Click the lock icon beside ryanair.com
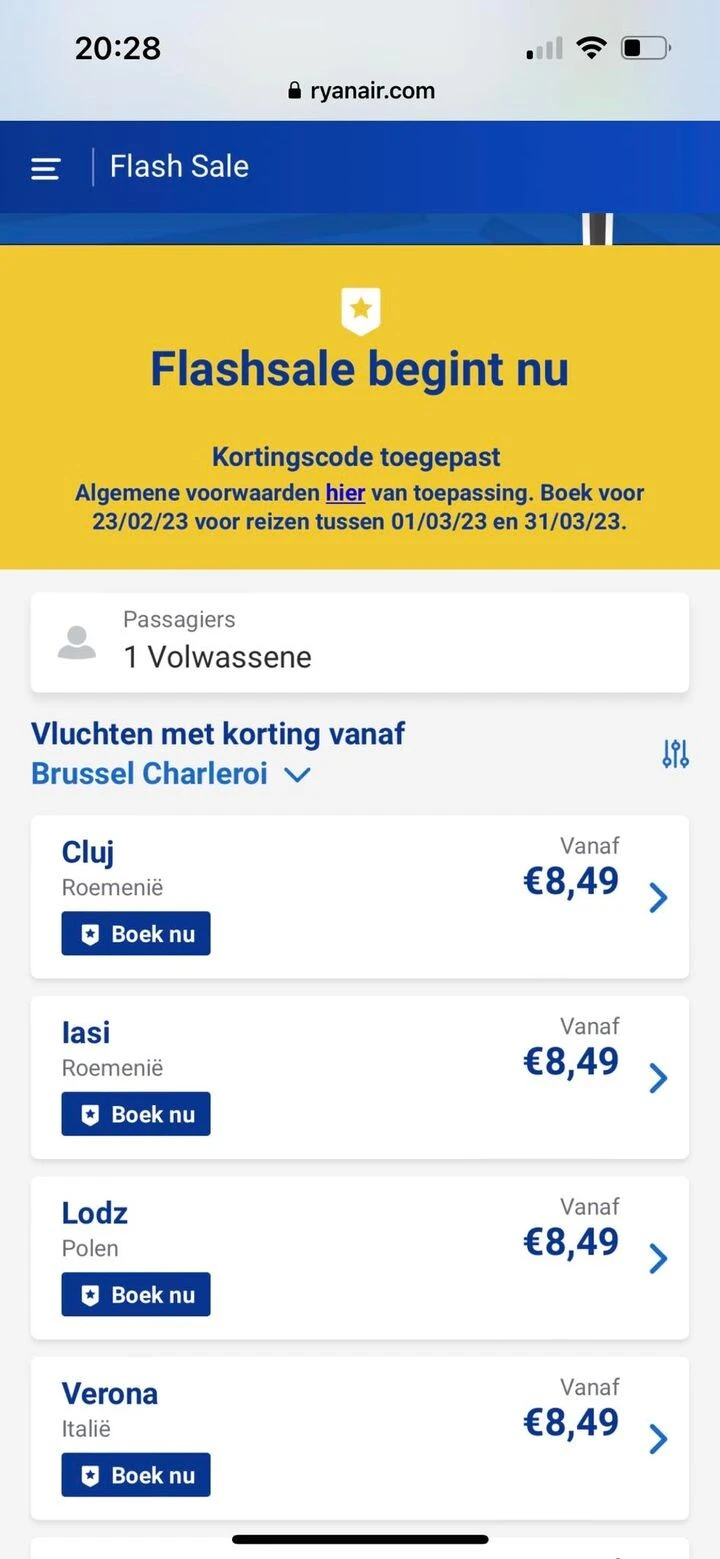720x1559 pixels. (293, 90)
